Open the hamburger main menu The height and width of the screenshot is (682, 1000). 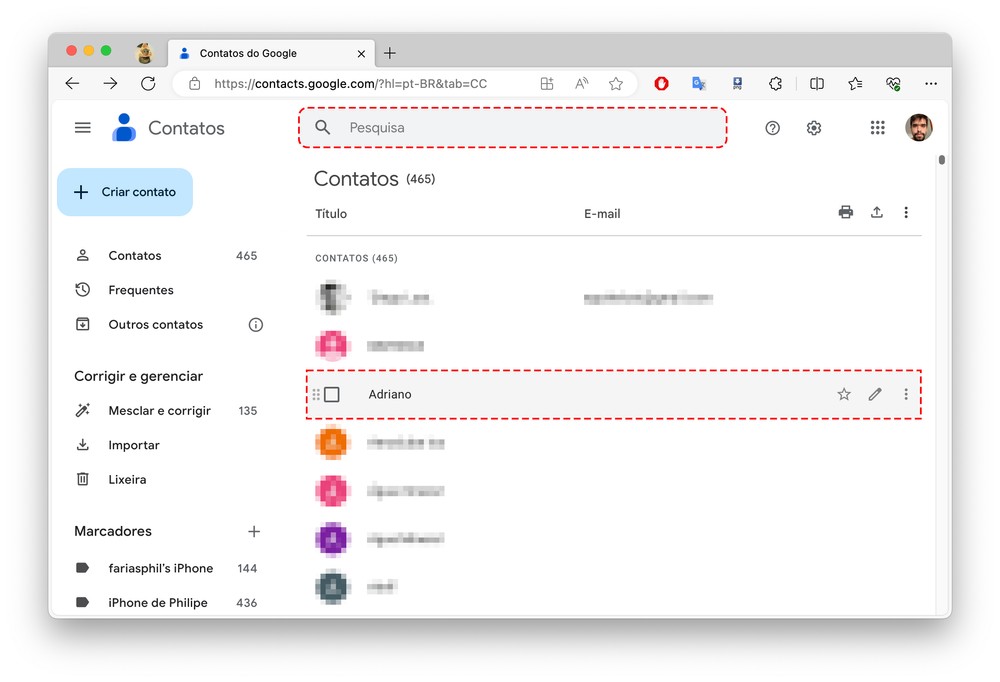click(x=83, y=128)
